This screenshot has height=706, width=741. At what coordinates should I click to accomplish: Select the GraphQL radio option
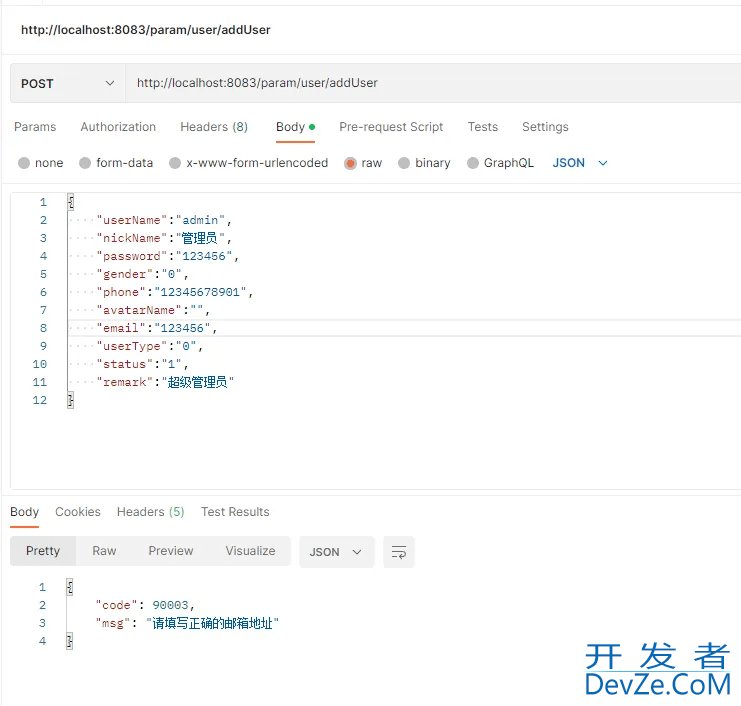pyautogui.click(x=473, y=163)
